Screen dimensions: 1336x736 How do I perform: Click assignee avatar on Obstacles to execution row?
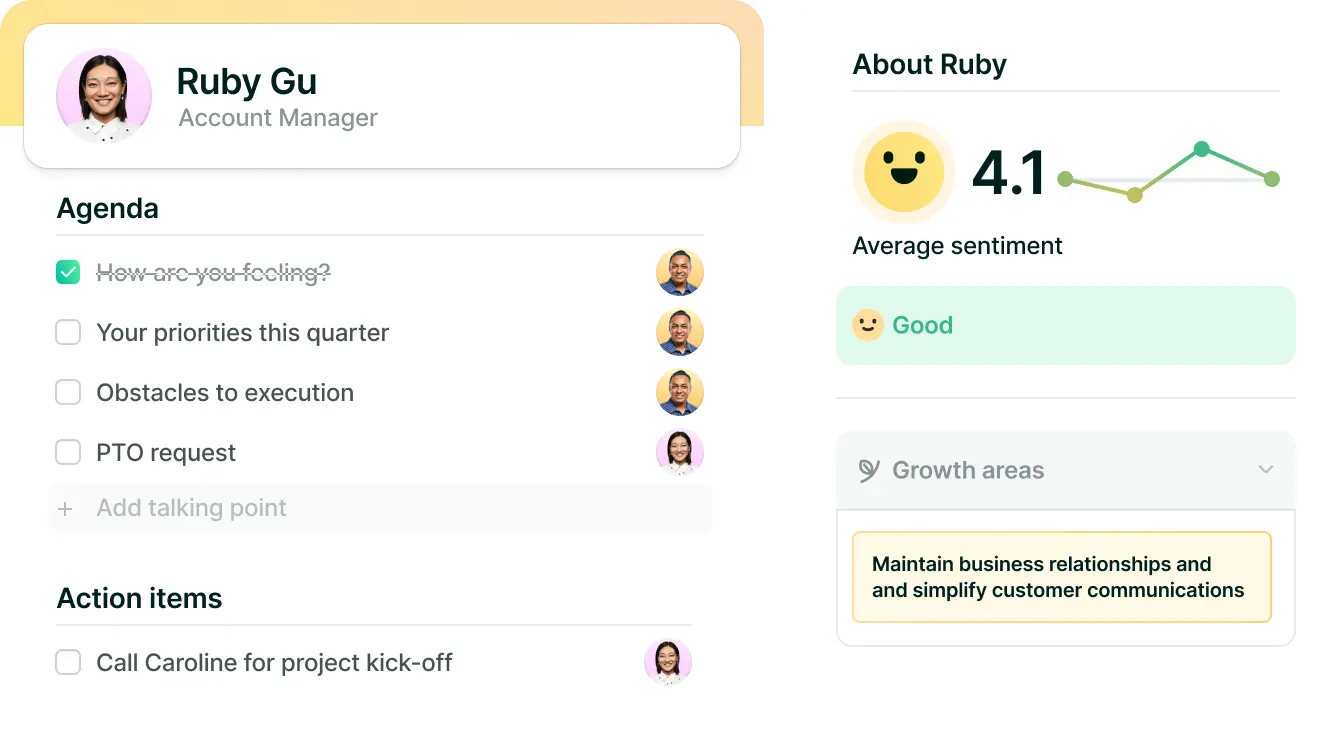tap(680, 392)
